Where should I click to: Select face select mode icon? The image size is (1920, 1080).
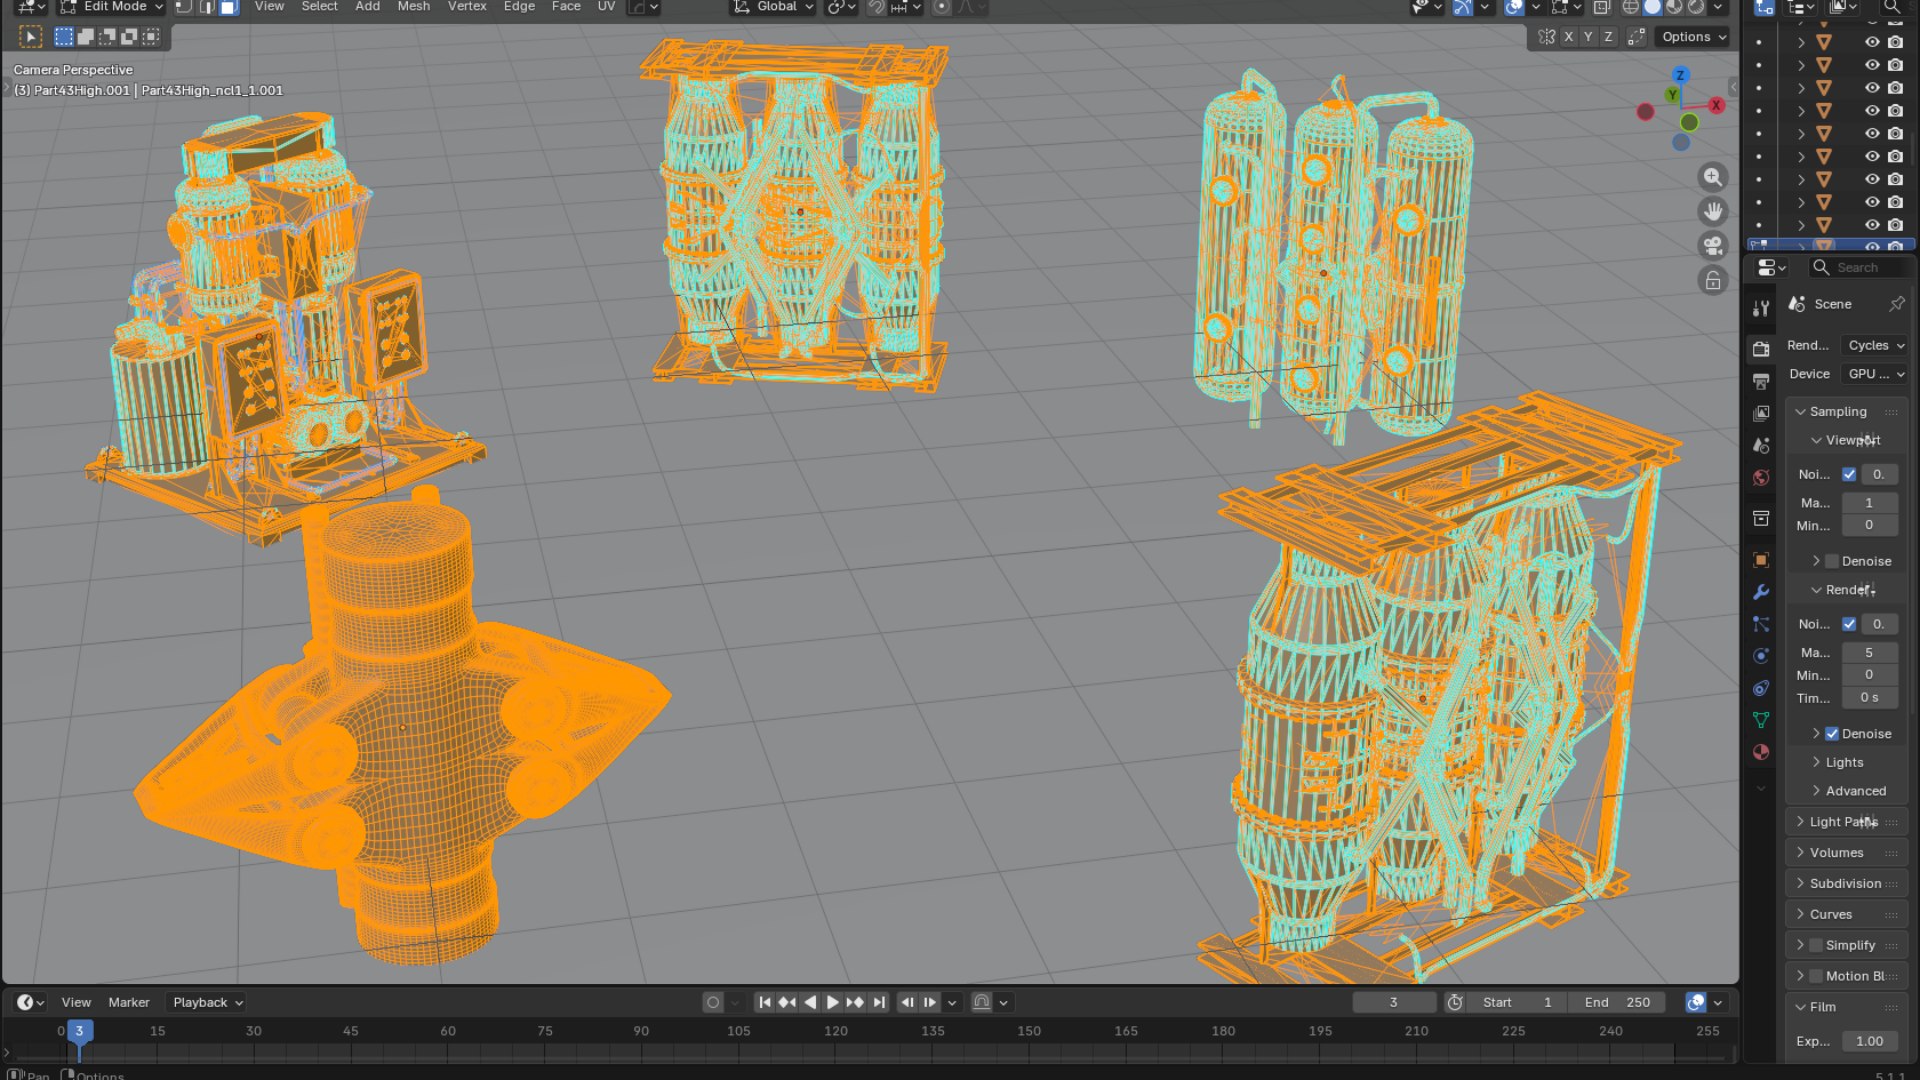tap(228, 7)
